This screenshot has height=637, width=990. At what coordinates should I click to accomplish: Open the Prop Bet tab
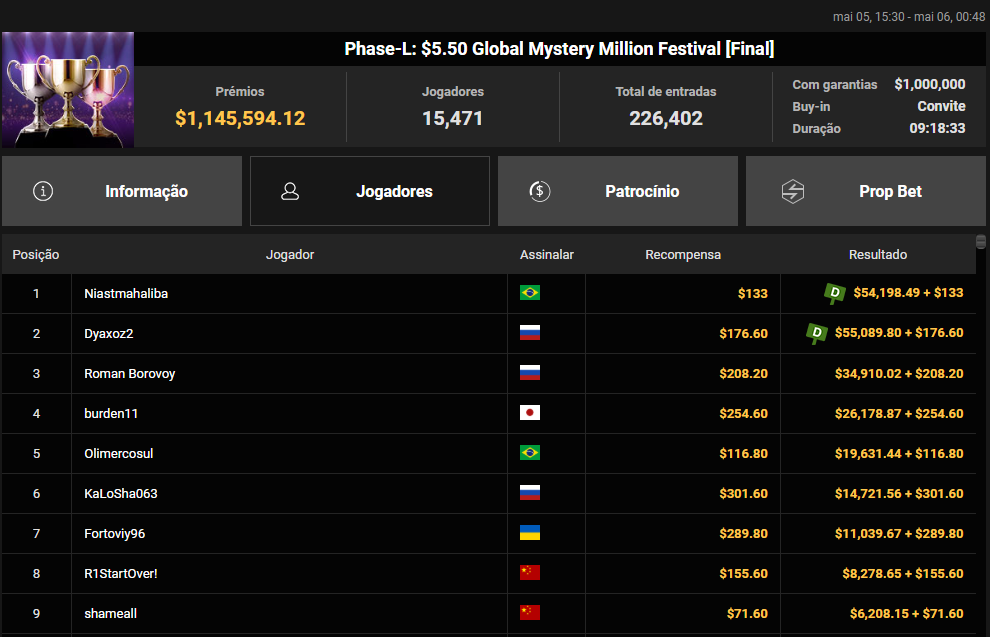[x=866, y=191]
